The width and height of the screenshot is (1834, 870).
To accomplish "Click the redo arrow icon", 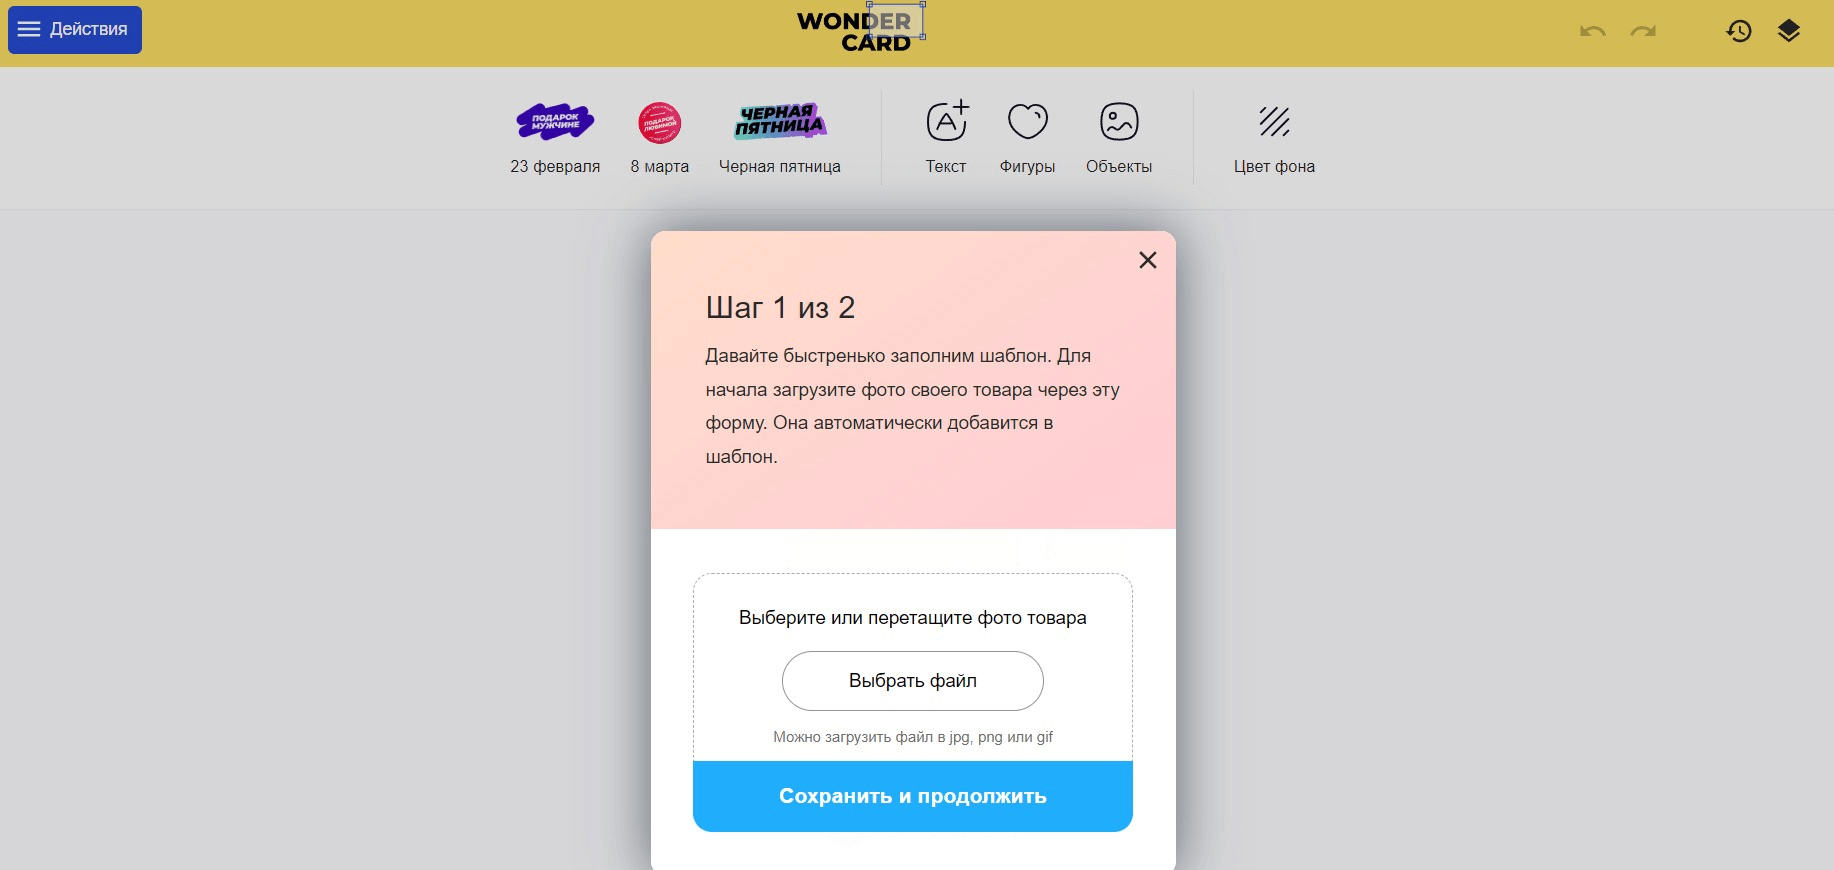I will pyautogui.click(x=1643, y=31).
